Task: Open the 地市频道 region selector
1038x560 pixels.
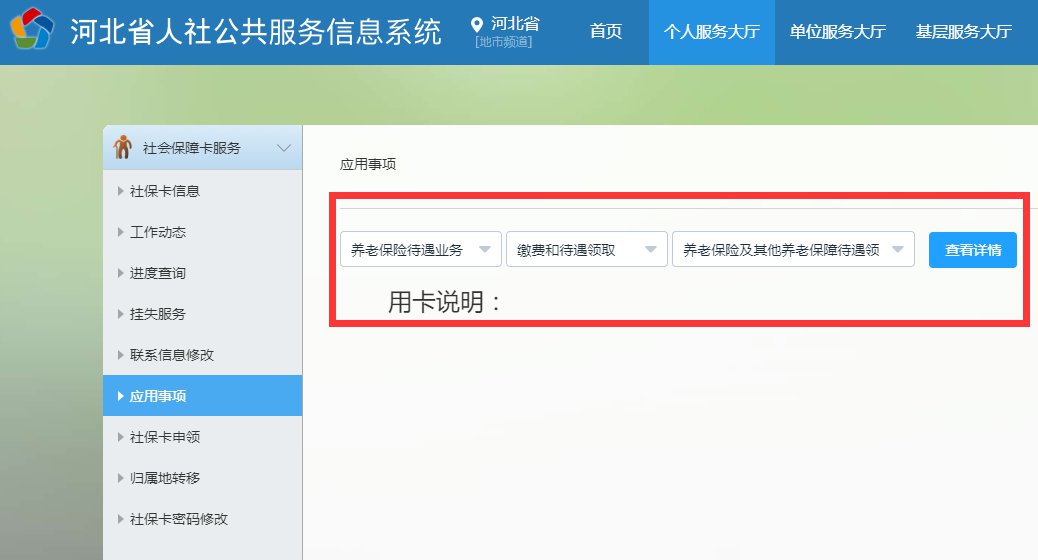Action: click(504, 42)
